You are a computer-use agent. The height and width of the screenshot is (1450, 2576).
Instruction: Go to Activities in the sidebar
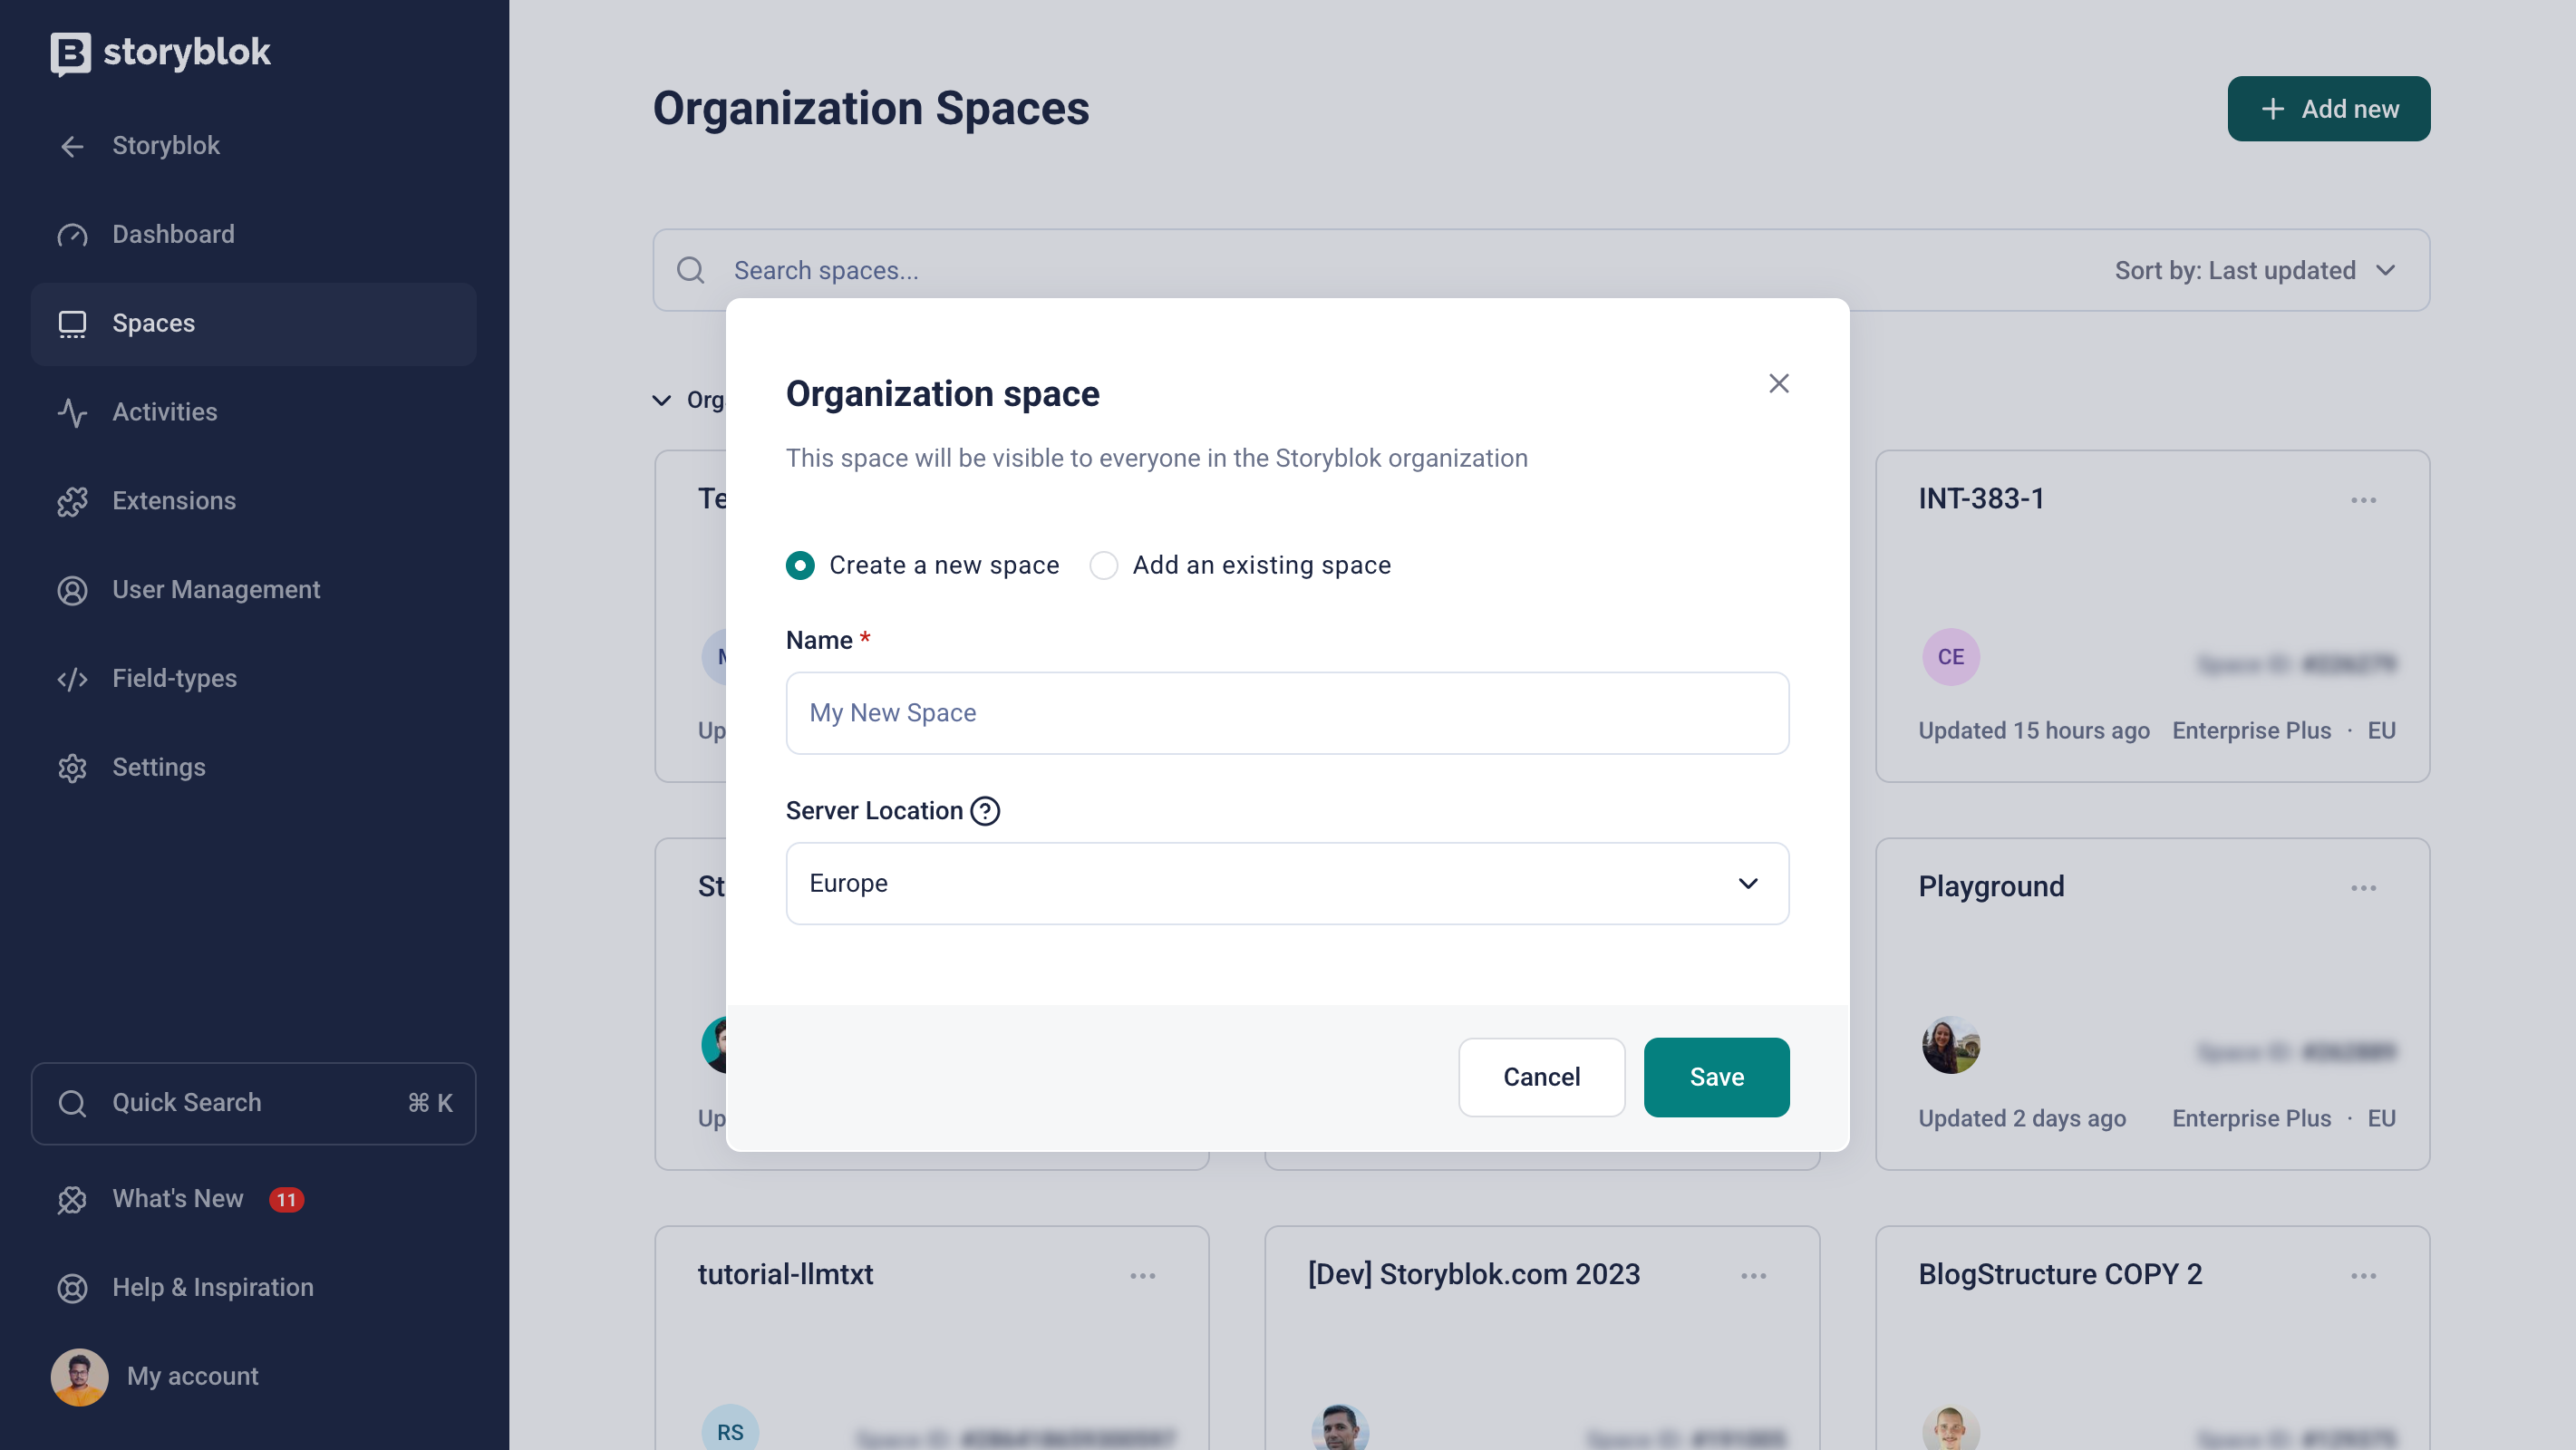click(x=164, y=412)
